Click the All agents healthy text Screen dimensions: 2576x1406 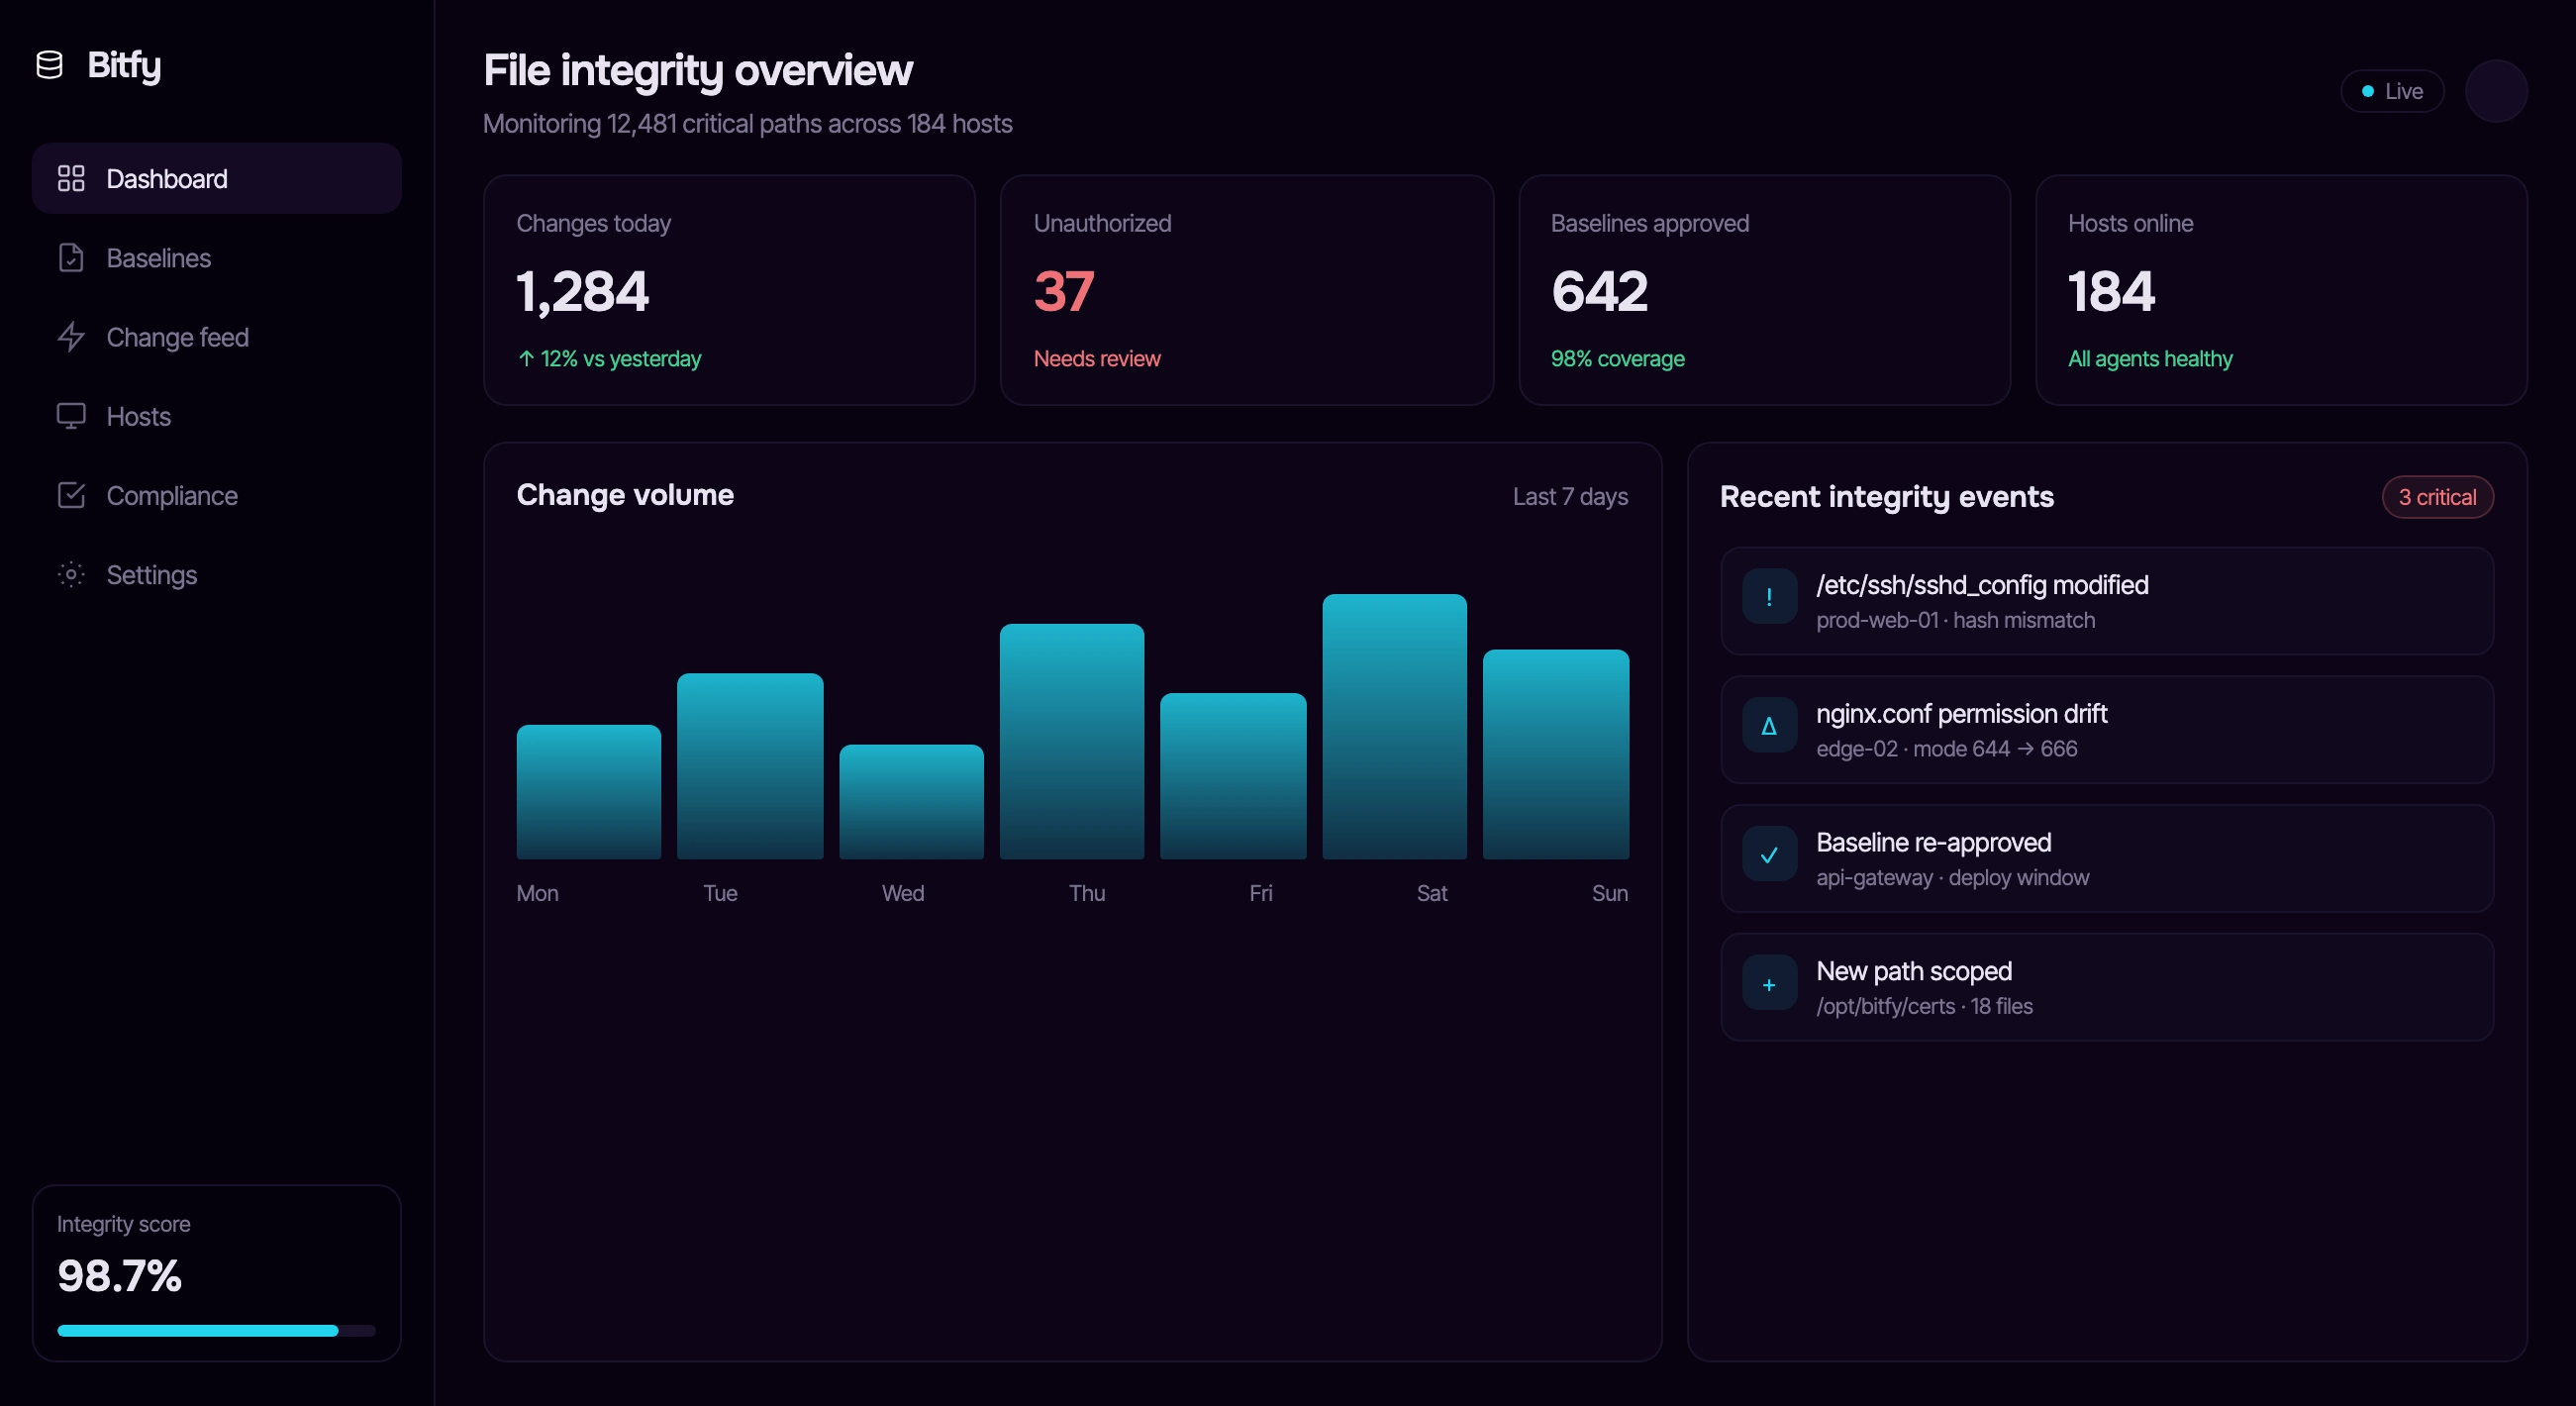[2150, 358]
